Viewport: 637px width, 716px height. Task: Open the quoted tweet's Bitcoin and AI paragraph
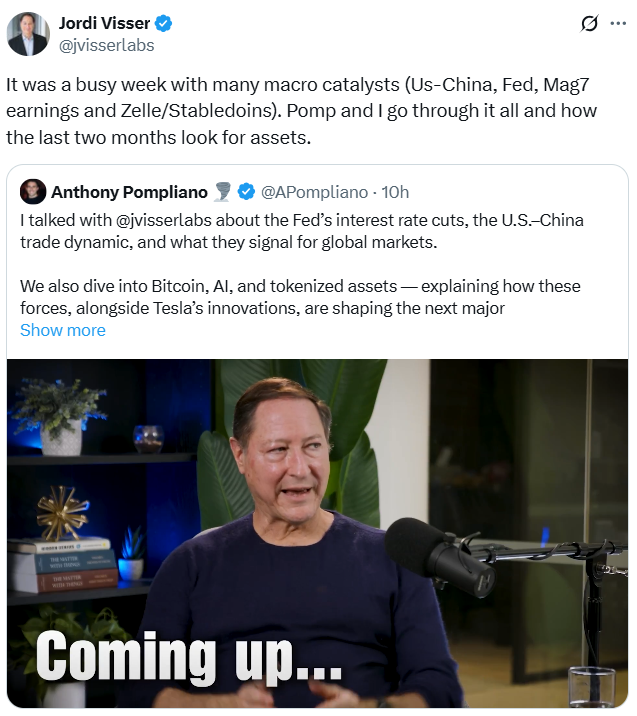300,297
